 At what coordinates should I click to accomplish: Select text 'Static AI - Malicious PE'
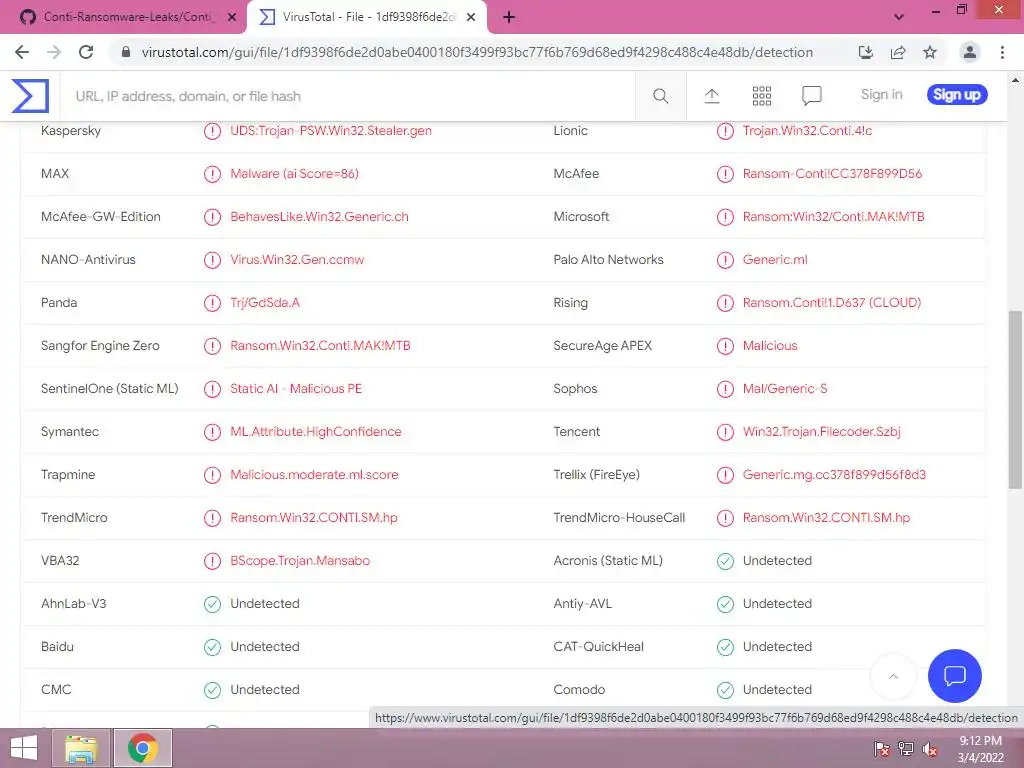296,389
